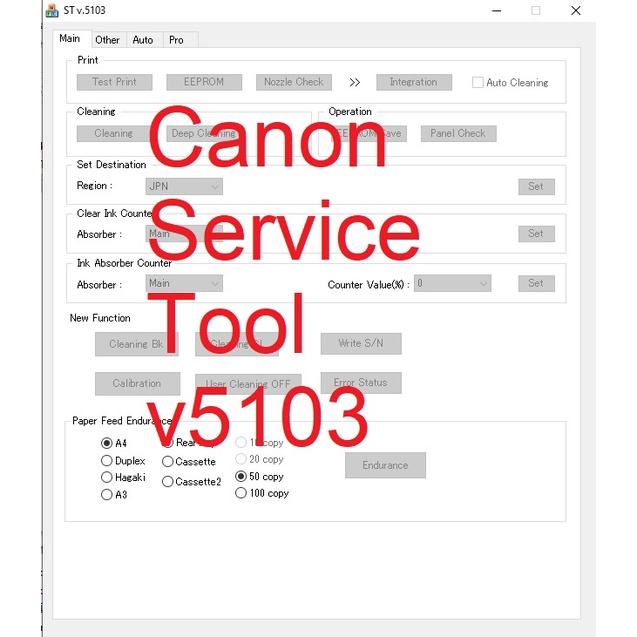Click the Calibration button
Image resolution: width=637 pixels, height=637 pixels.
pyautogui.click(x=137, y=384)
